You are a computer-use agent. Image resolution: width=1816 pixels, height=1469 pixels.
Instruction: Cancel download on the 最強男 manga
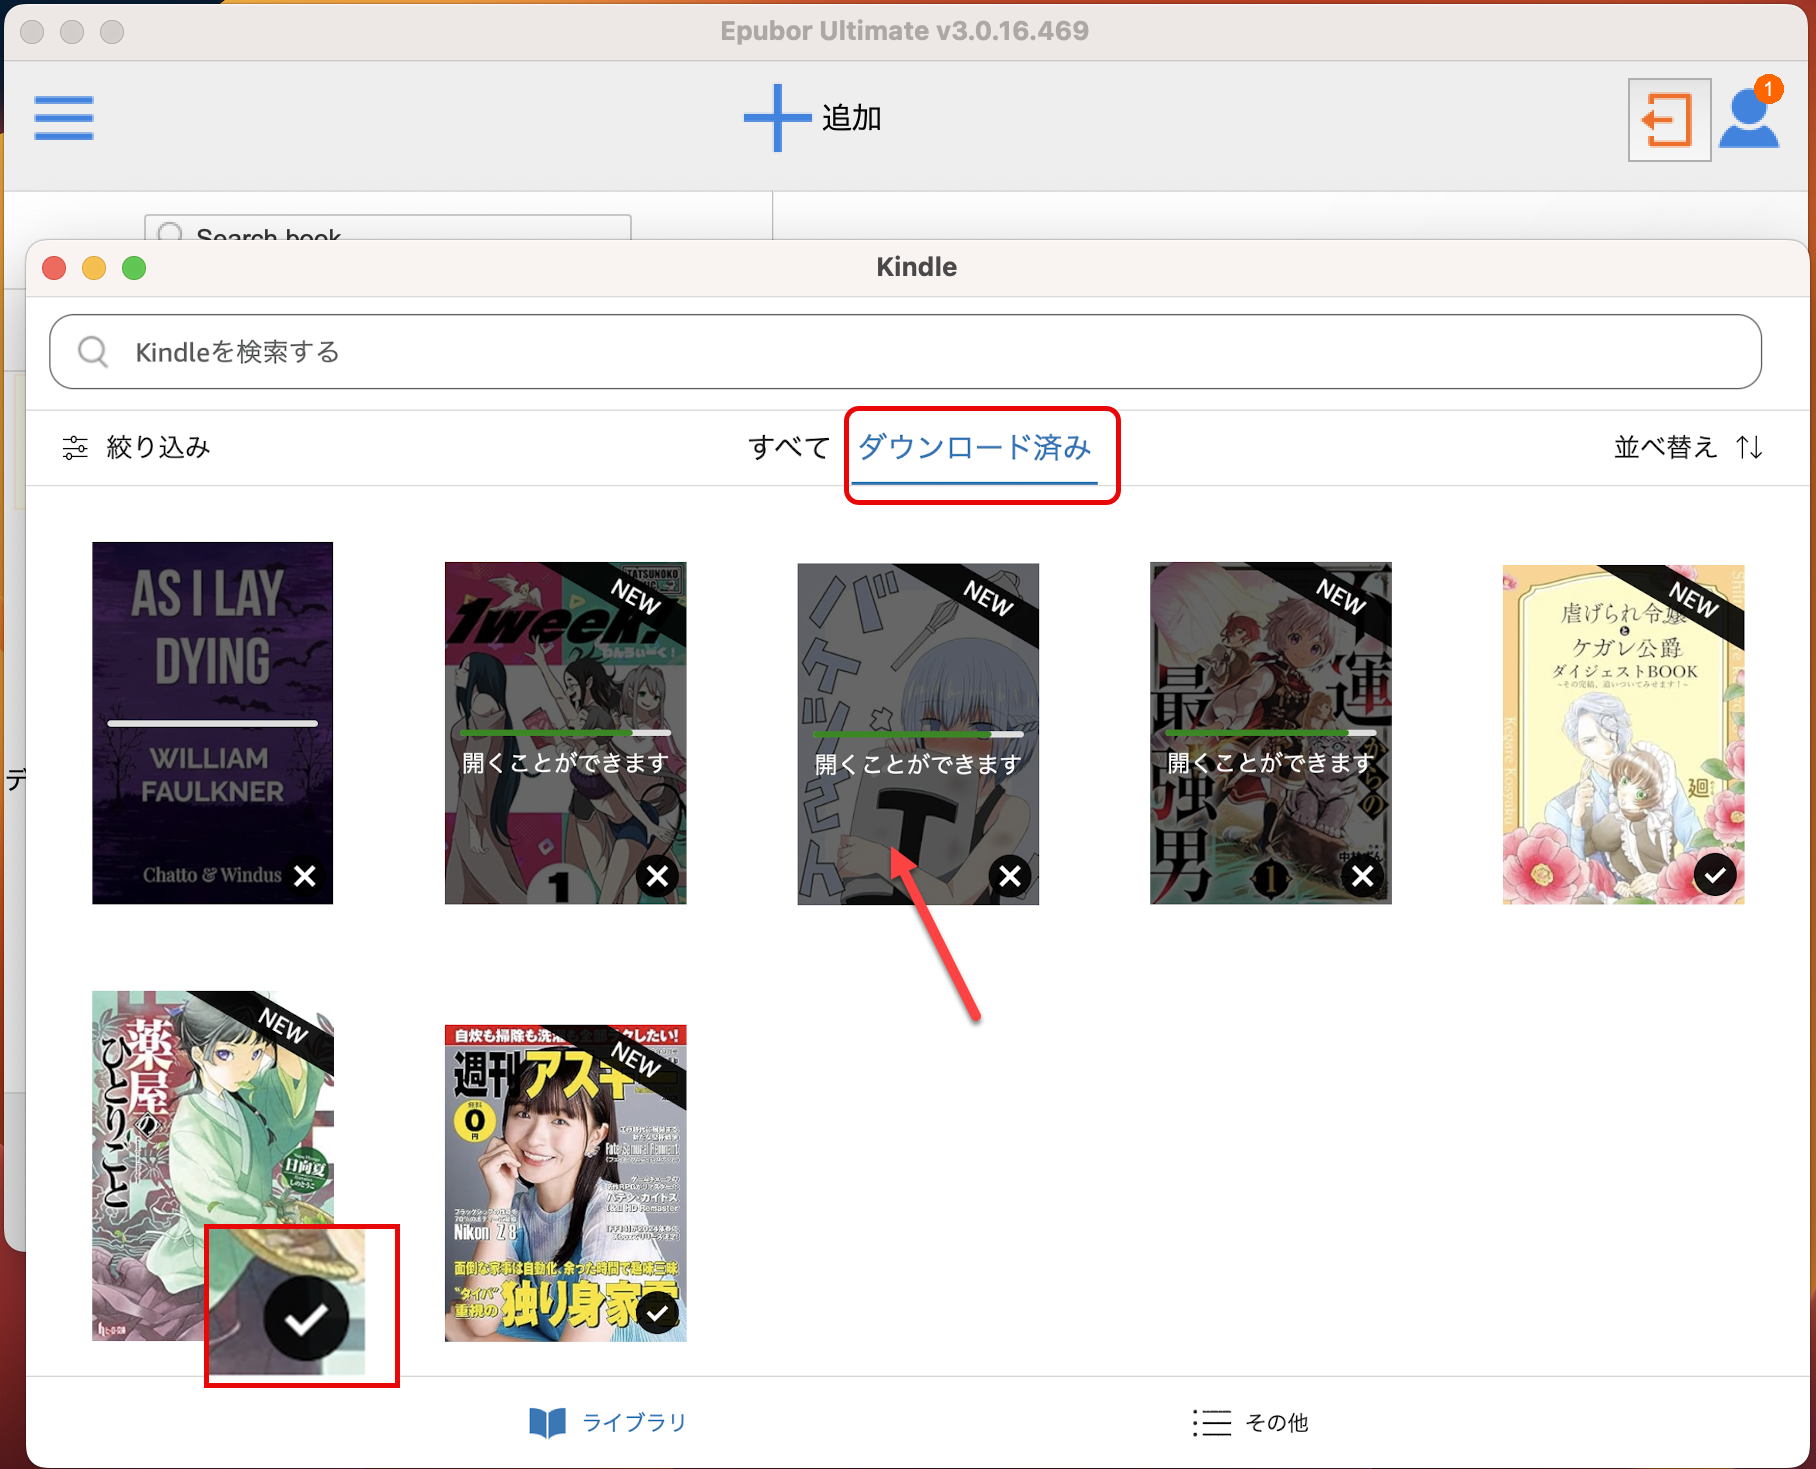coord(1363,876)
